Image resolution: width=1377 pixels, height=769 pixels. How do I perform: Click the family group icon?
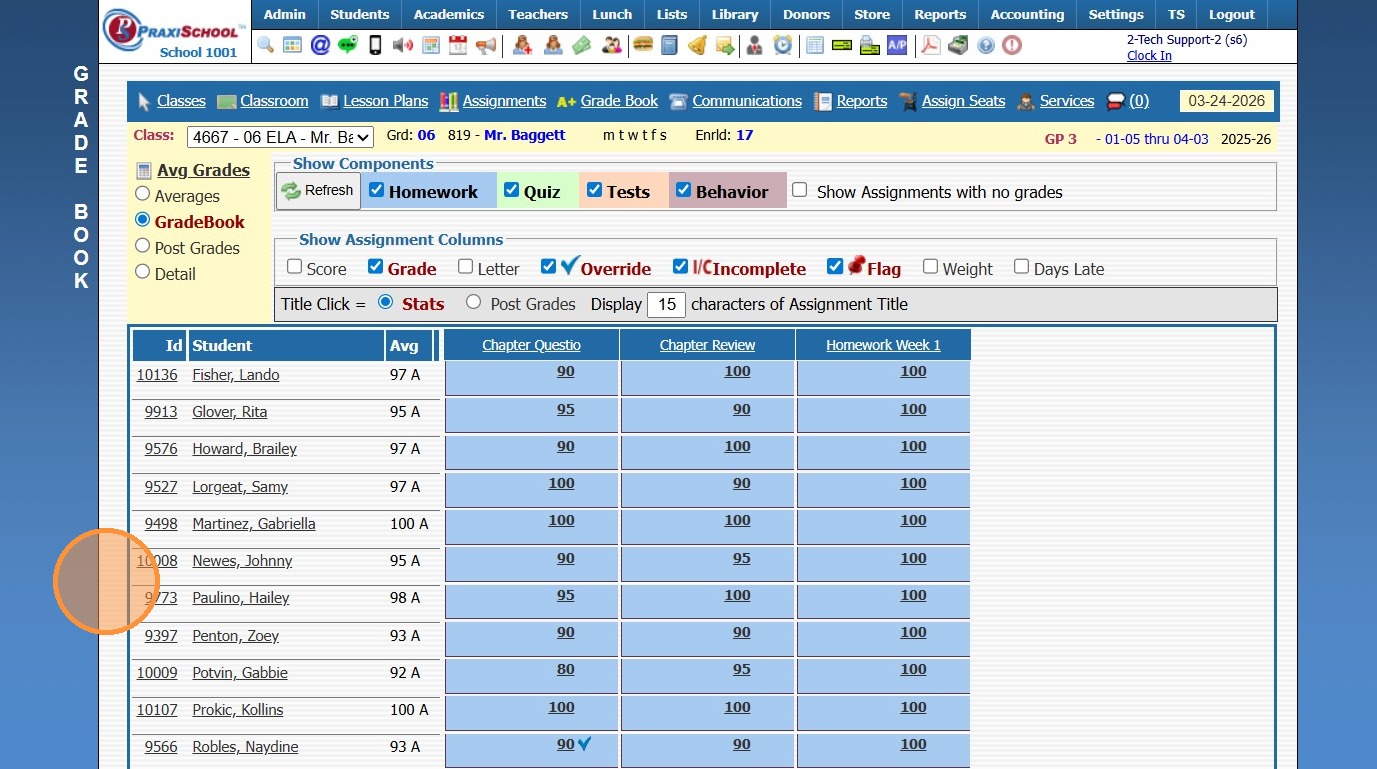(x=611, y=45)
